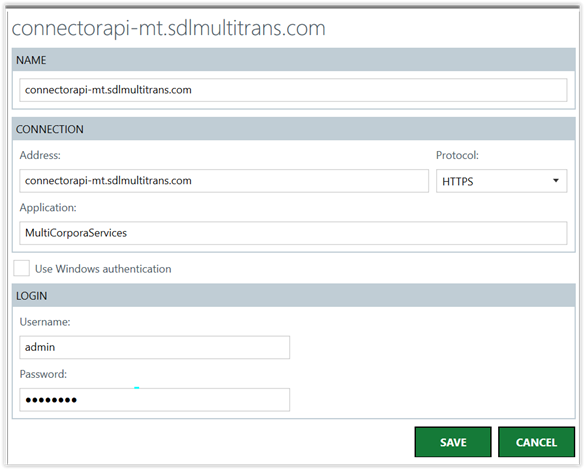
Task: Click the Password: label
Action: 43,374
